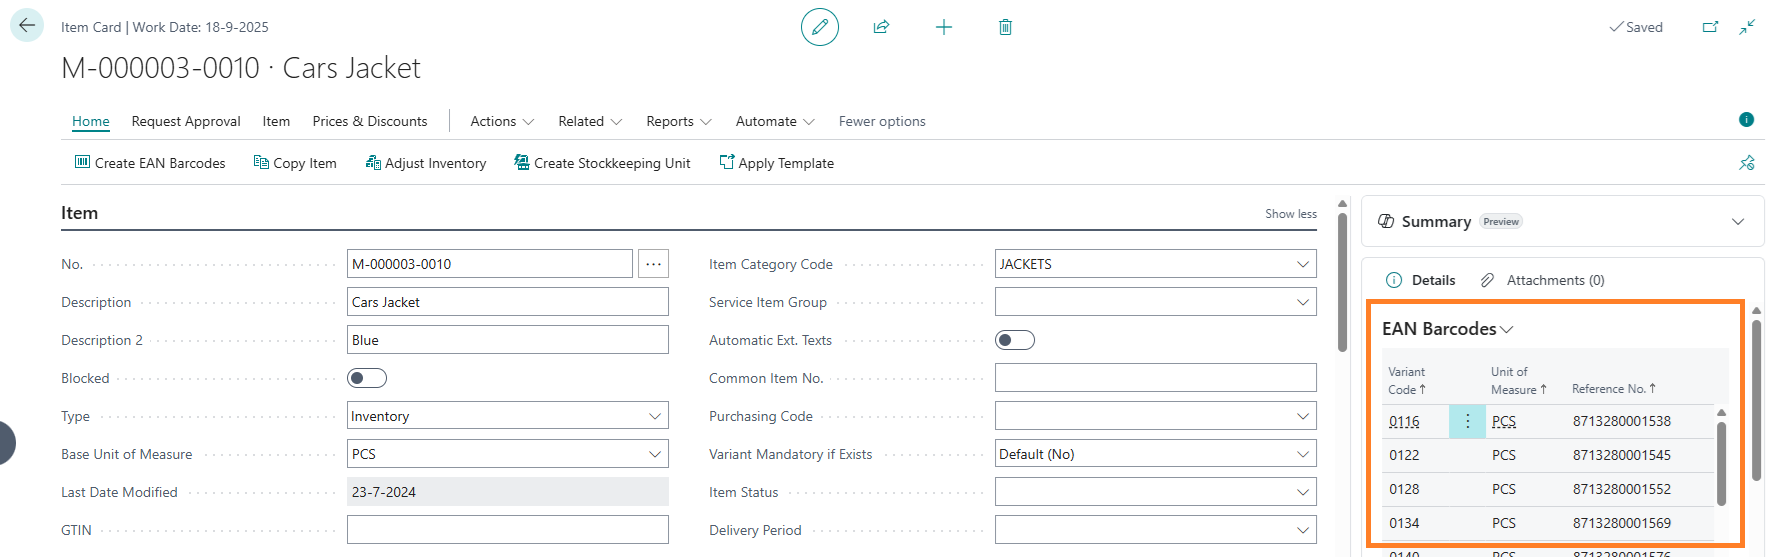Click Show less link in Item section
The height and width of the screenshot is (557, 1775).
[x=1290, y=214]
